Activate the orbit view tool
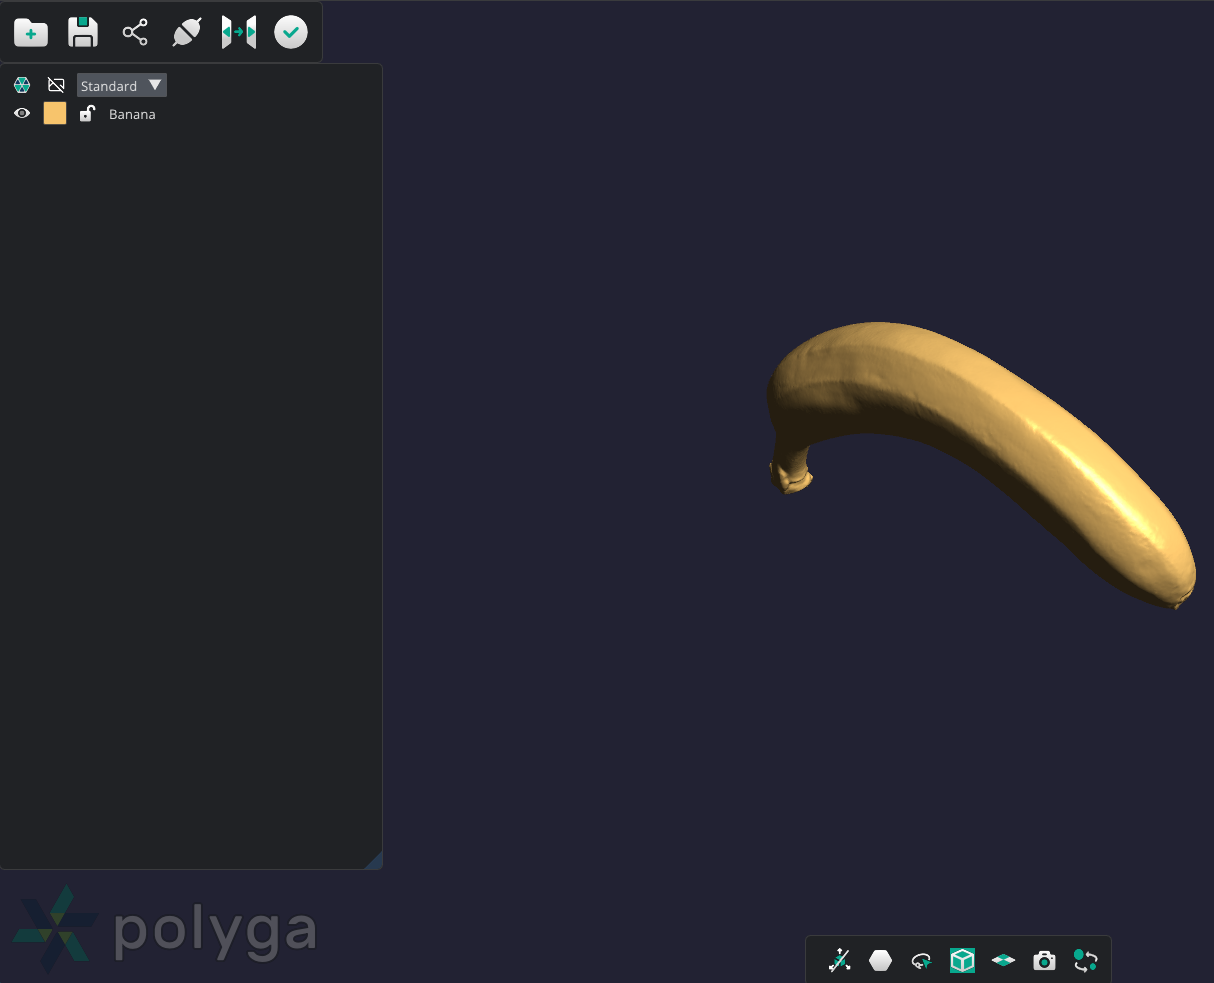Image resolution: width=1214 pixels, height=983 pixels. point(921,960)
